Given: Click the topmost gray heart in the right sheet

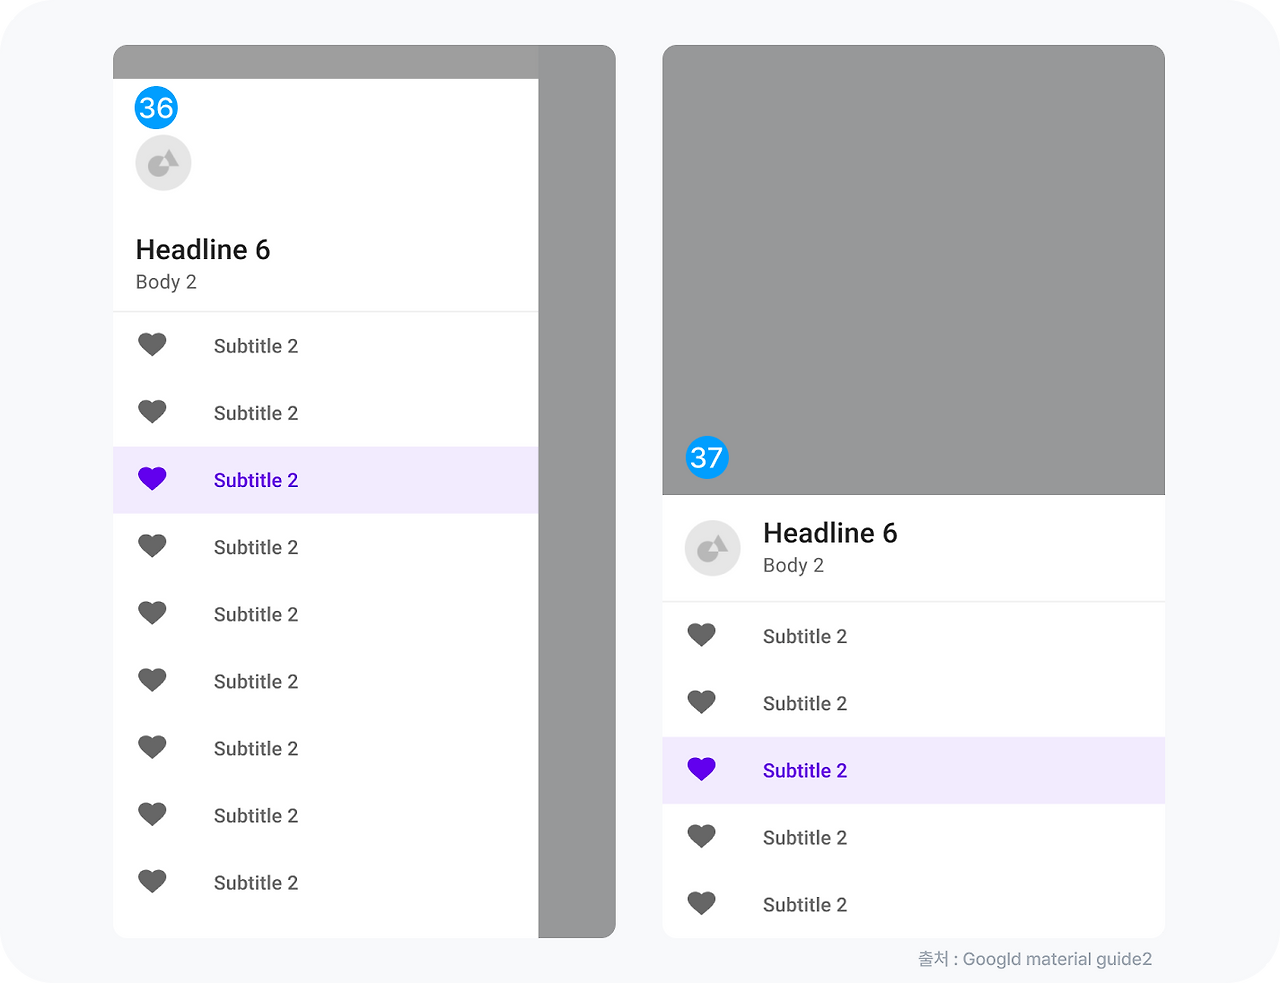Looking at the screenshot, I should [x=701, y=635].
